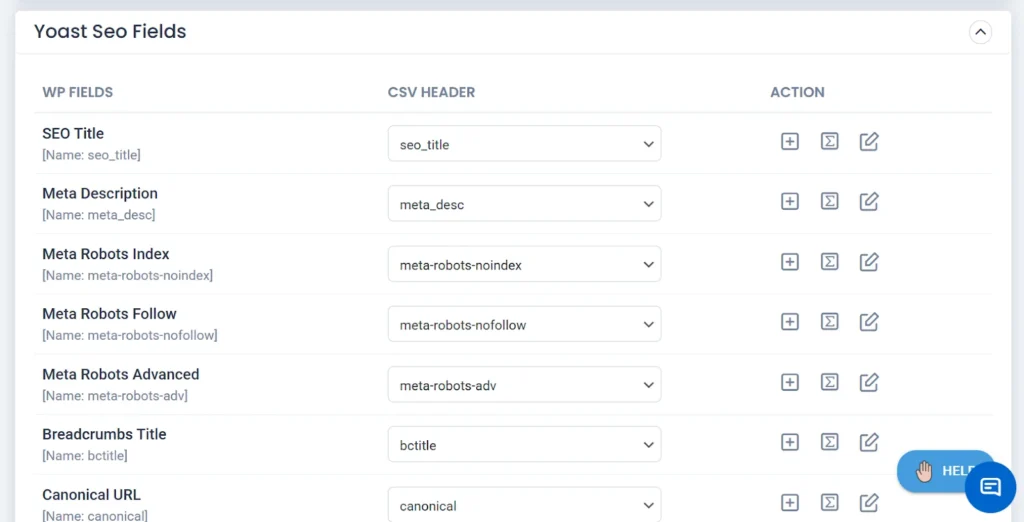
Task: Click plus icon in Meta Description row
Action: click(790, 201)
